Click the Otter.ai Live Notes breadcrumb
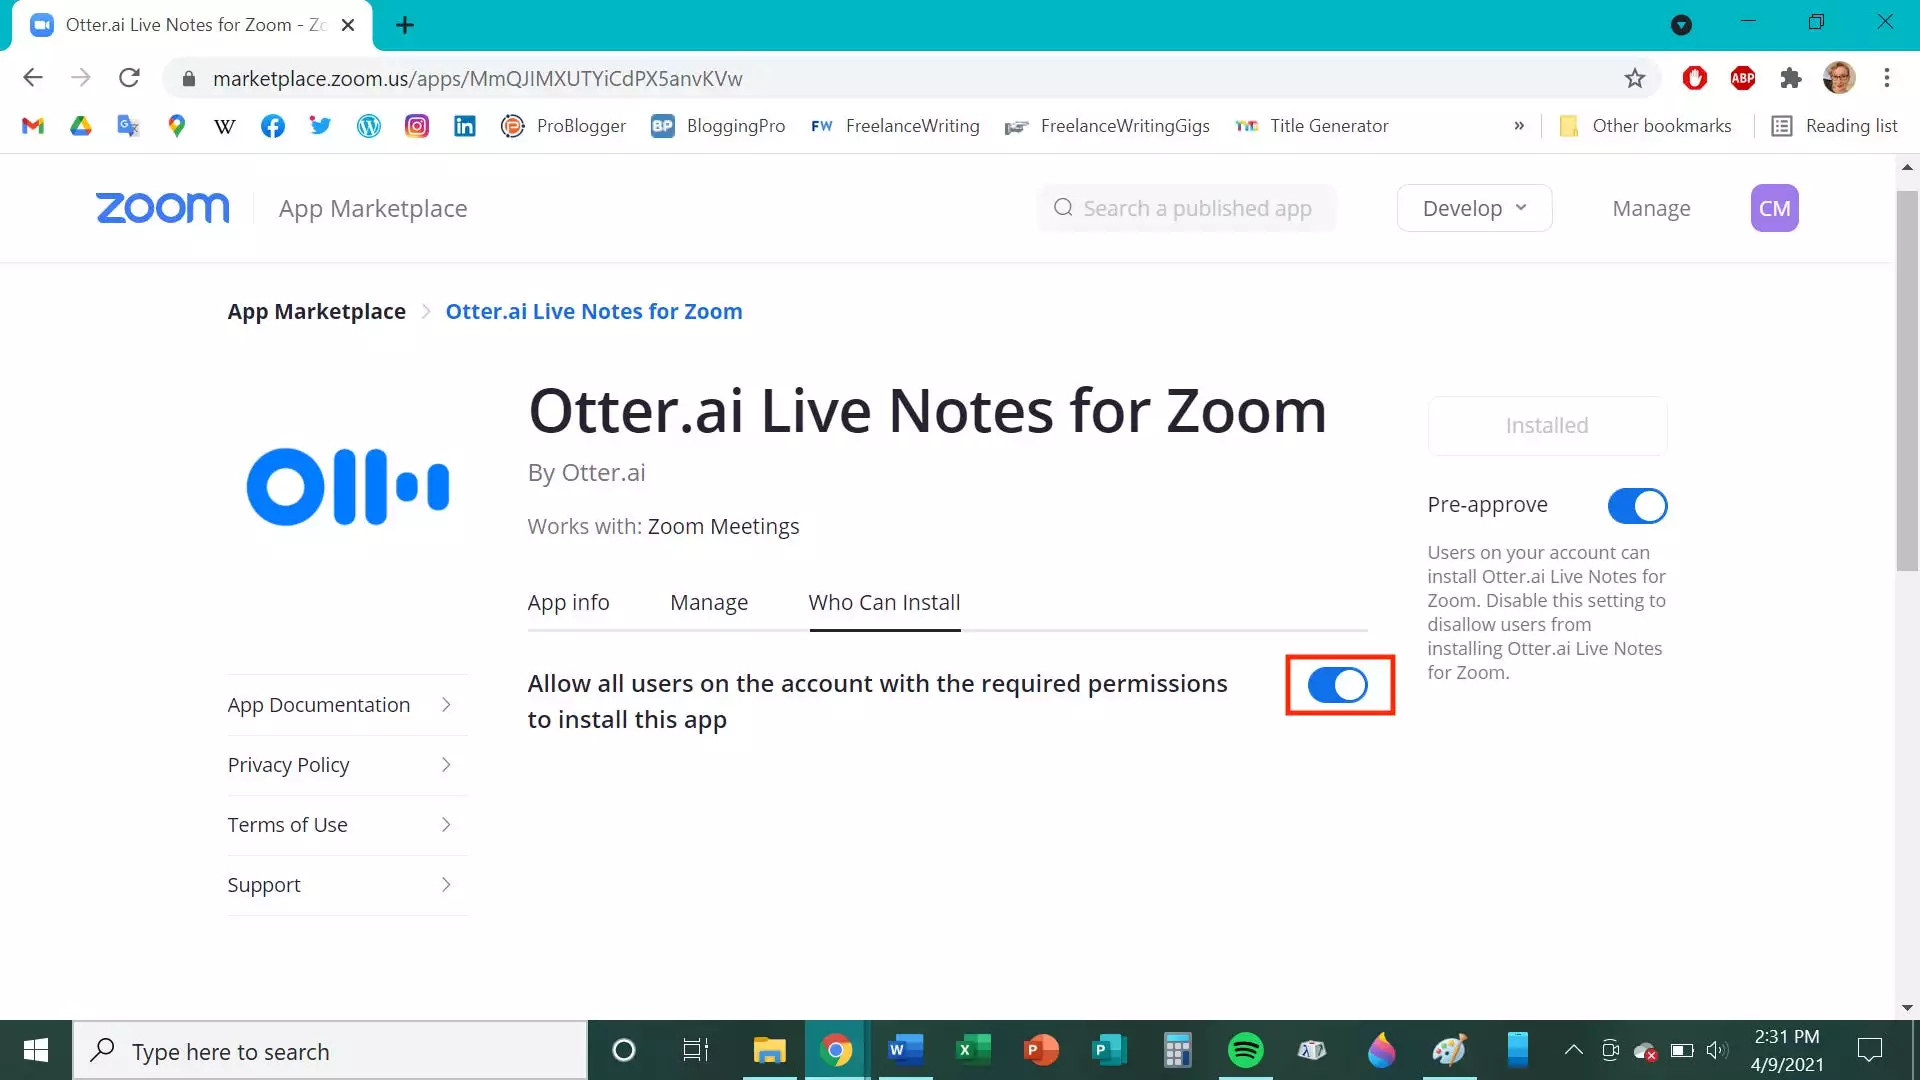This screenshot has height=1080, width=1920. click(594, 311)
